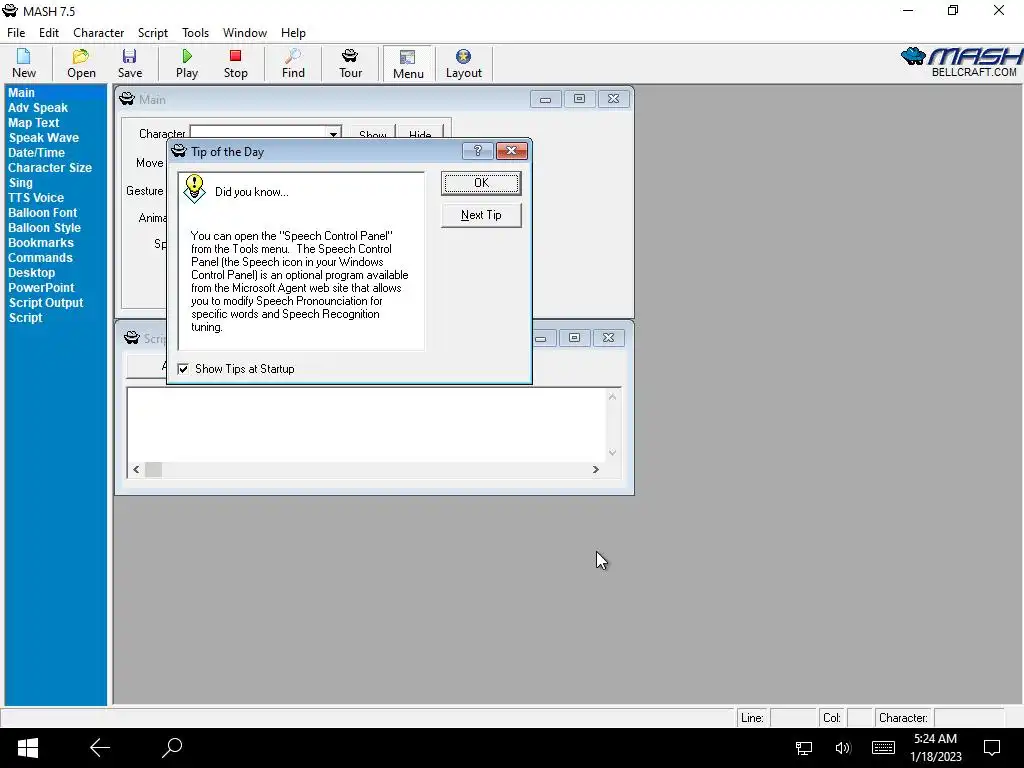Stop script with the Stop icon
Screen dimensions: 1024x768
click(x=236, y=63)
